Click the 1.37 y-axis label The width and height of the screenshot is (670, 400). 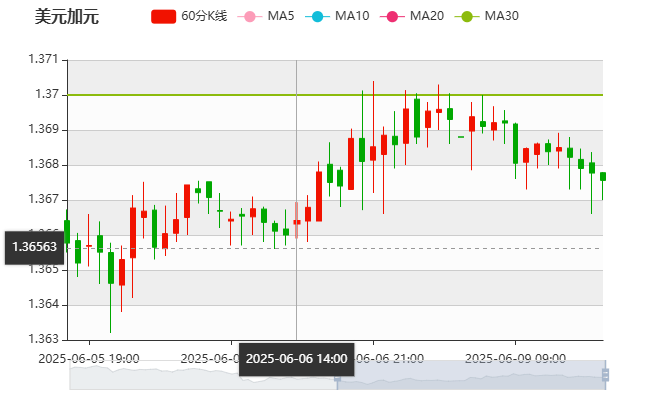(x=47, y=94)
